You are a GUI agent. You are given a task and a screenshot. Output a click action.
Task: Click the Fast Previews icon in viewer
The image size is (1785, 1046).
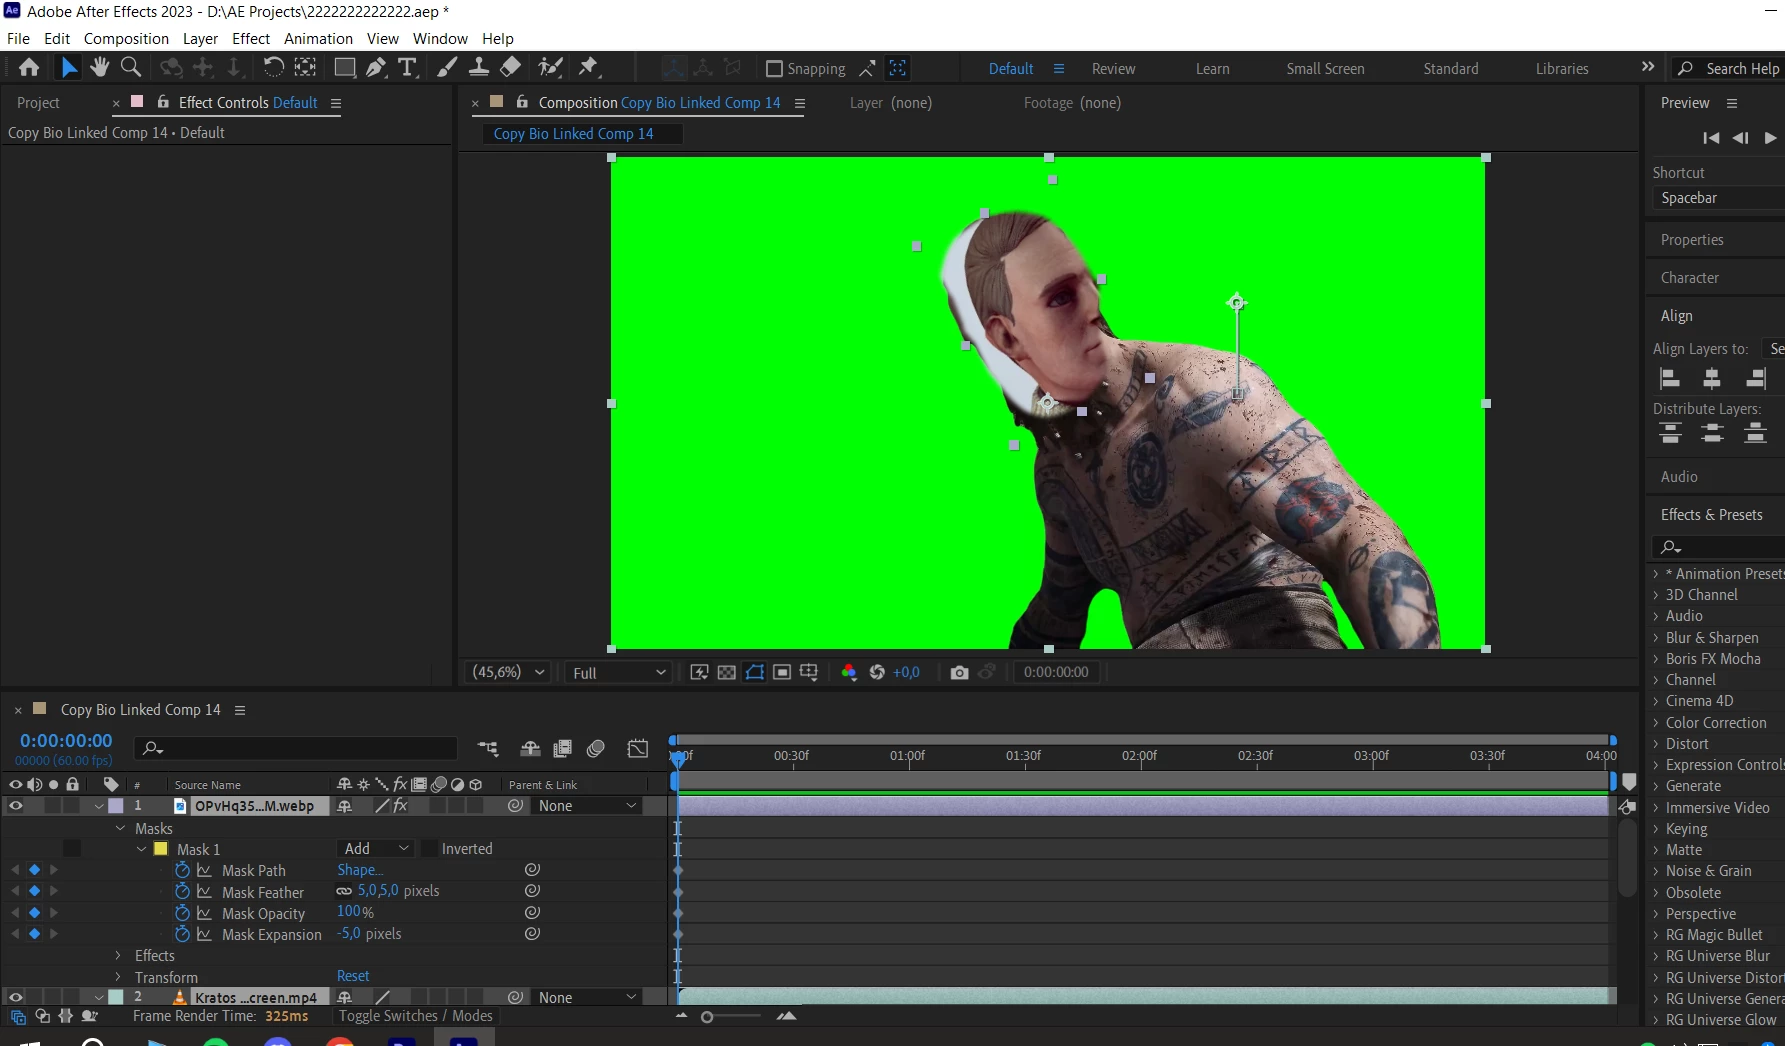tap(699, 672)
